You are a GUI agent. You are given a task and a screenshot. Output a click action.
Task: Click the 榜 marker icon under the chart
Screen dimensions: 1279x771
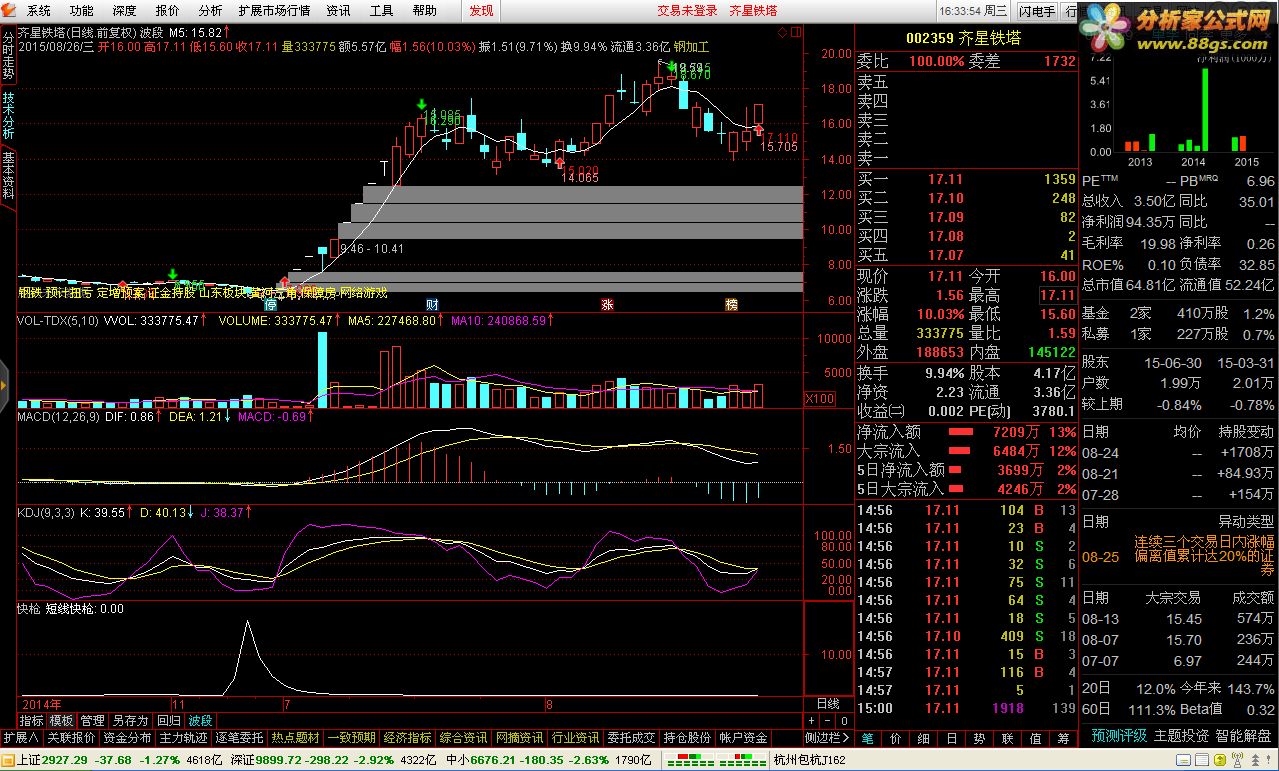[732, 304]
